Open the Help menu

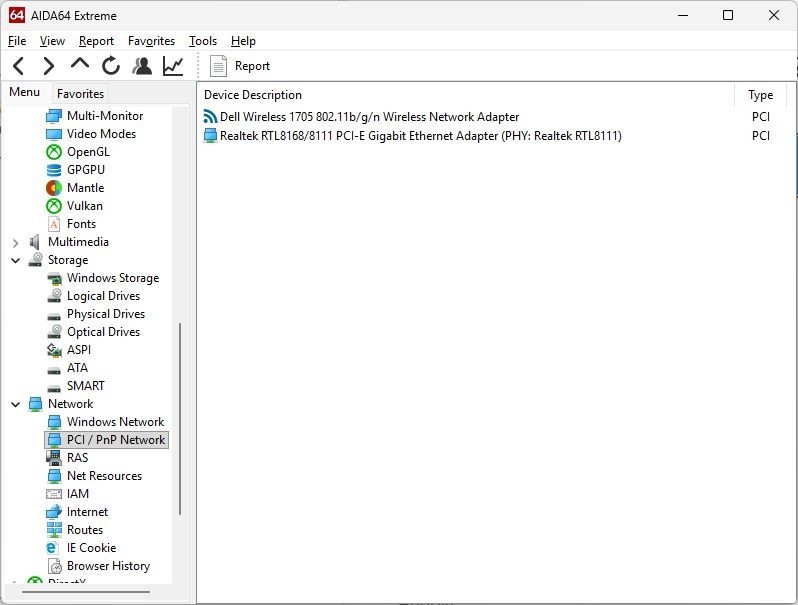tap(243, 41)
